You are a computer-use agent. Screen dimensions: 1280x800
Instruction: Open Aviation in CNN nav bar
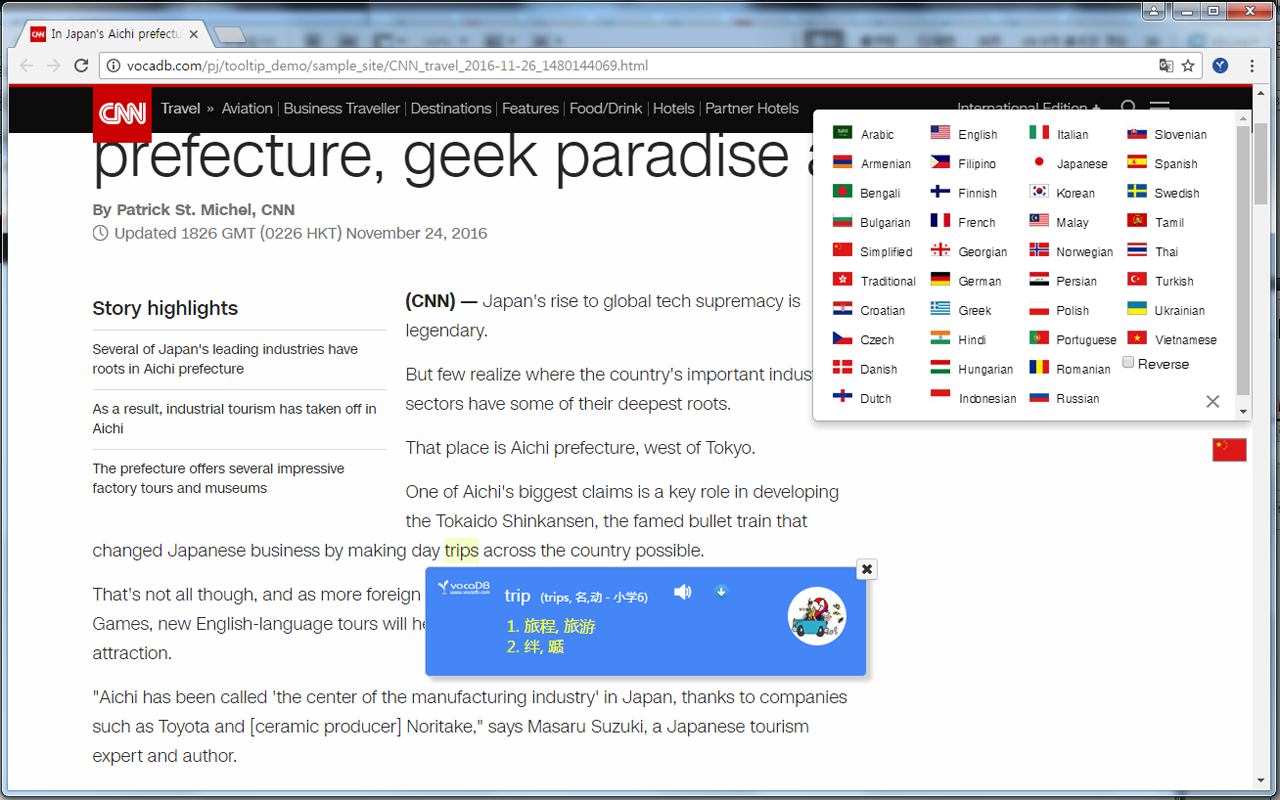click(247, 108)
